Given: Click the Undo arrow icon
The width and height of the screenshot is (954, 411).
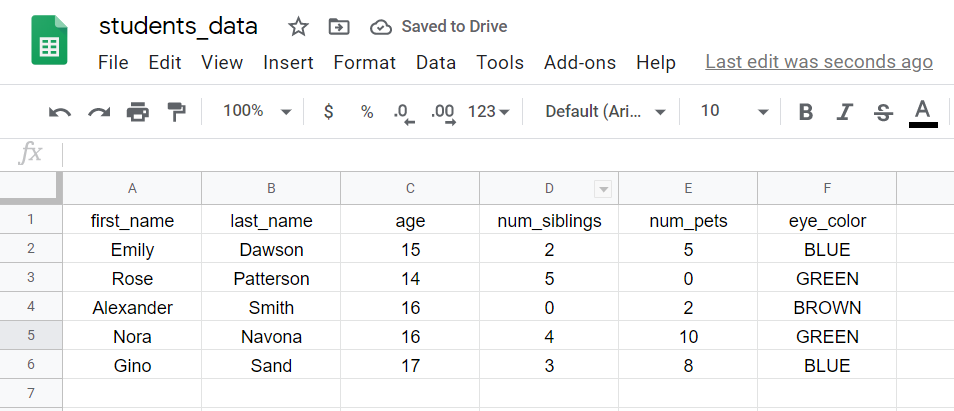Looking at the screenshot, I should [x=60, y=112].
